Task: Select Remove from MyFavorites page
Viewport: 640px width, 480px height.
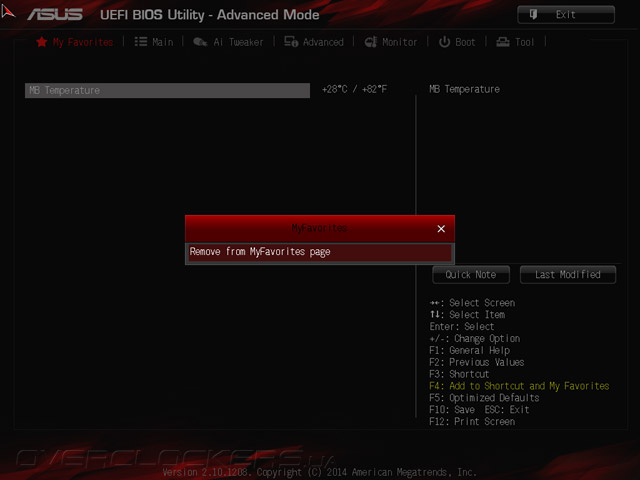Action: (x=320, y=252)
